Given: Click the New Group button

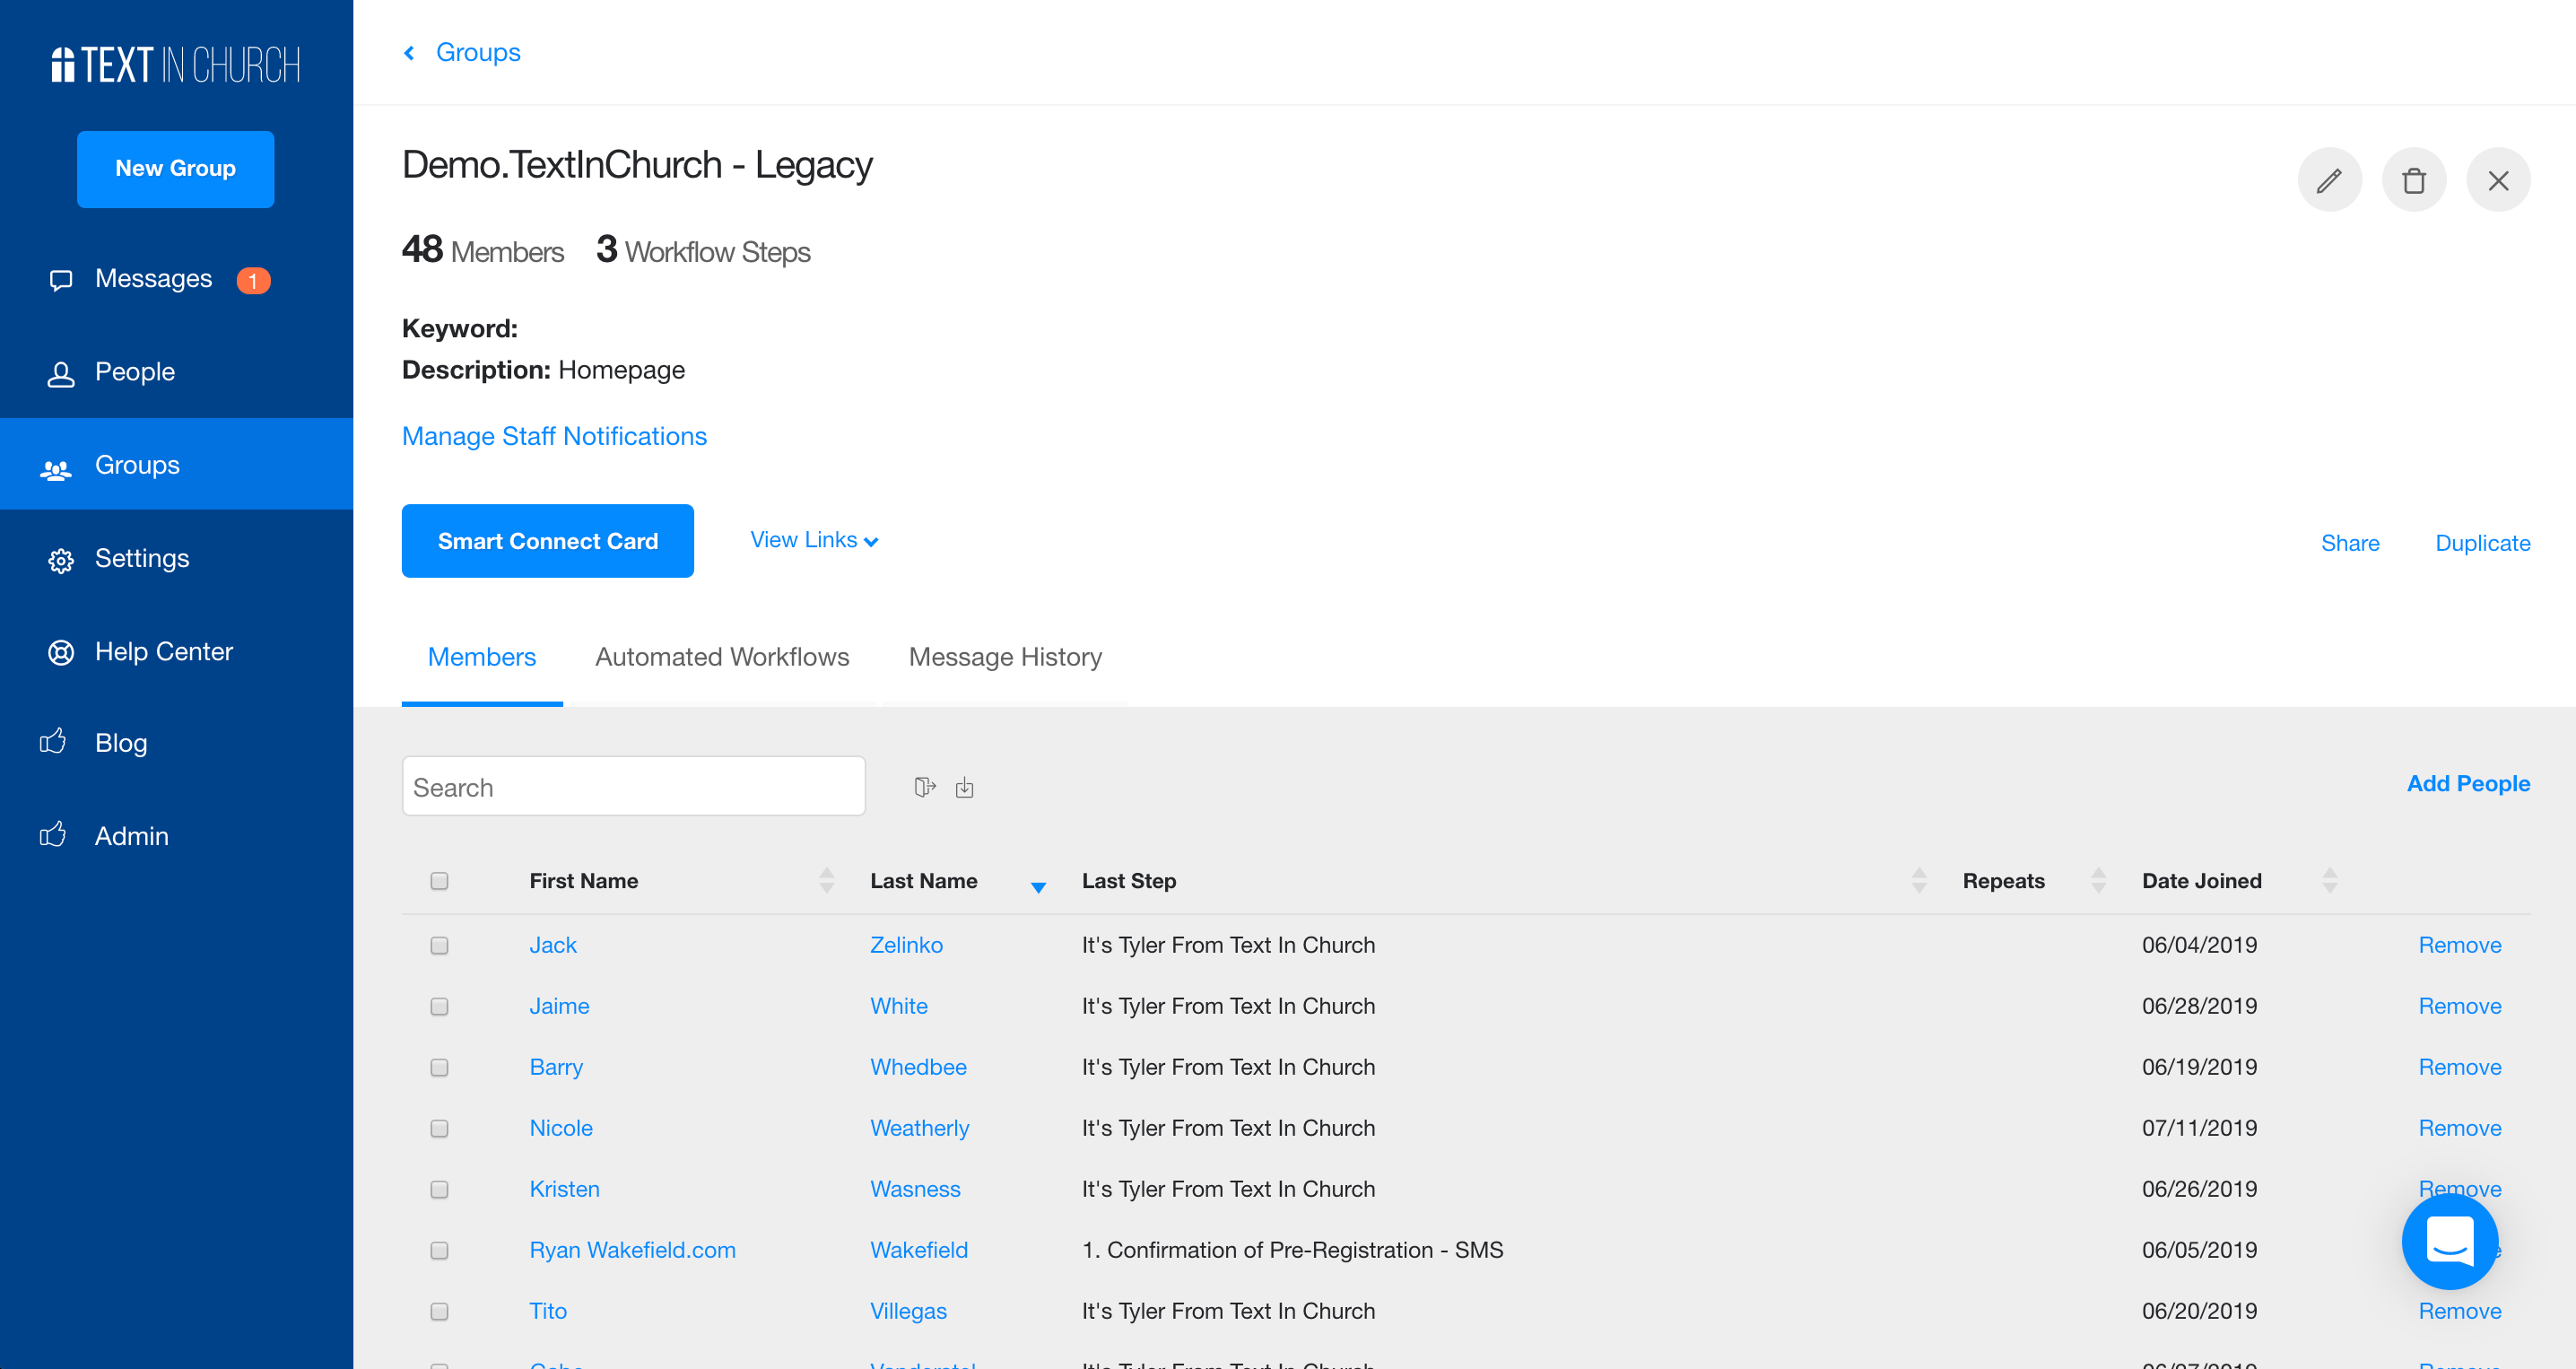Looking at the screenshot, I should (176, 169).
